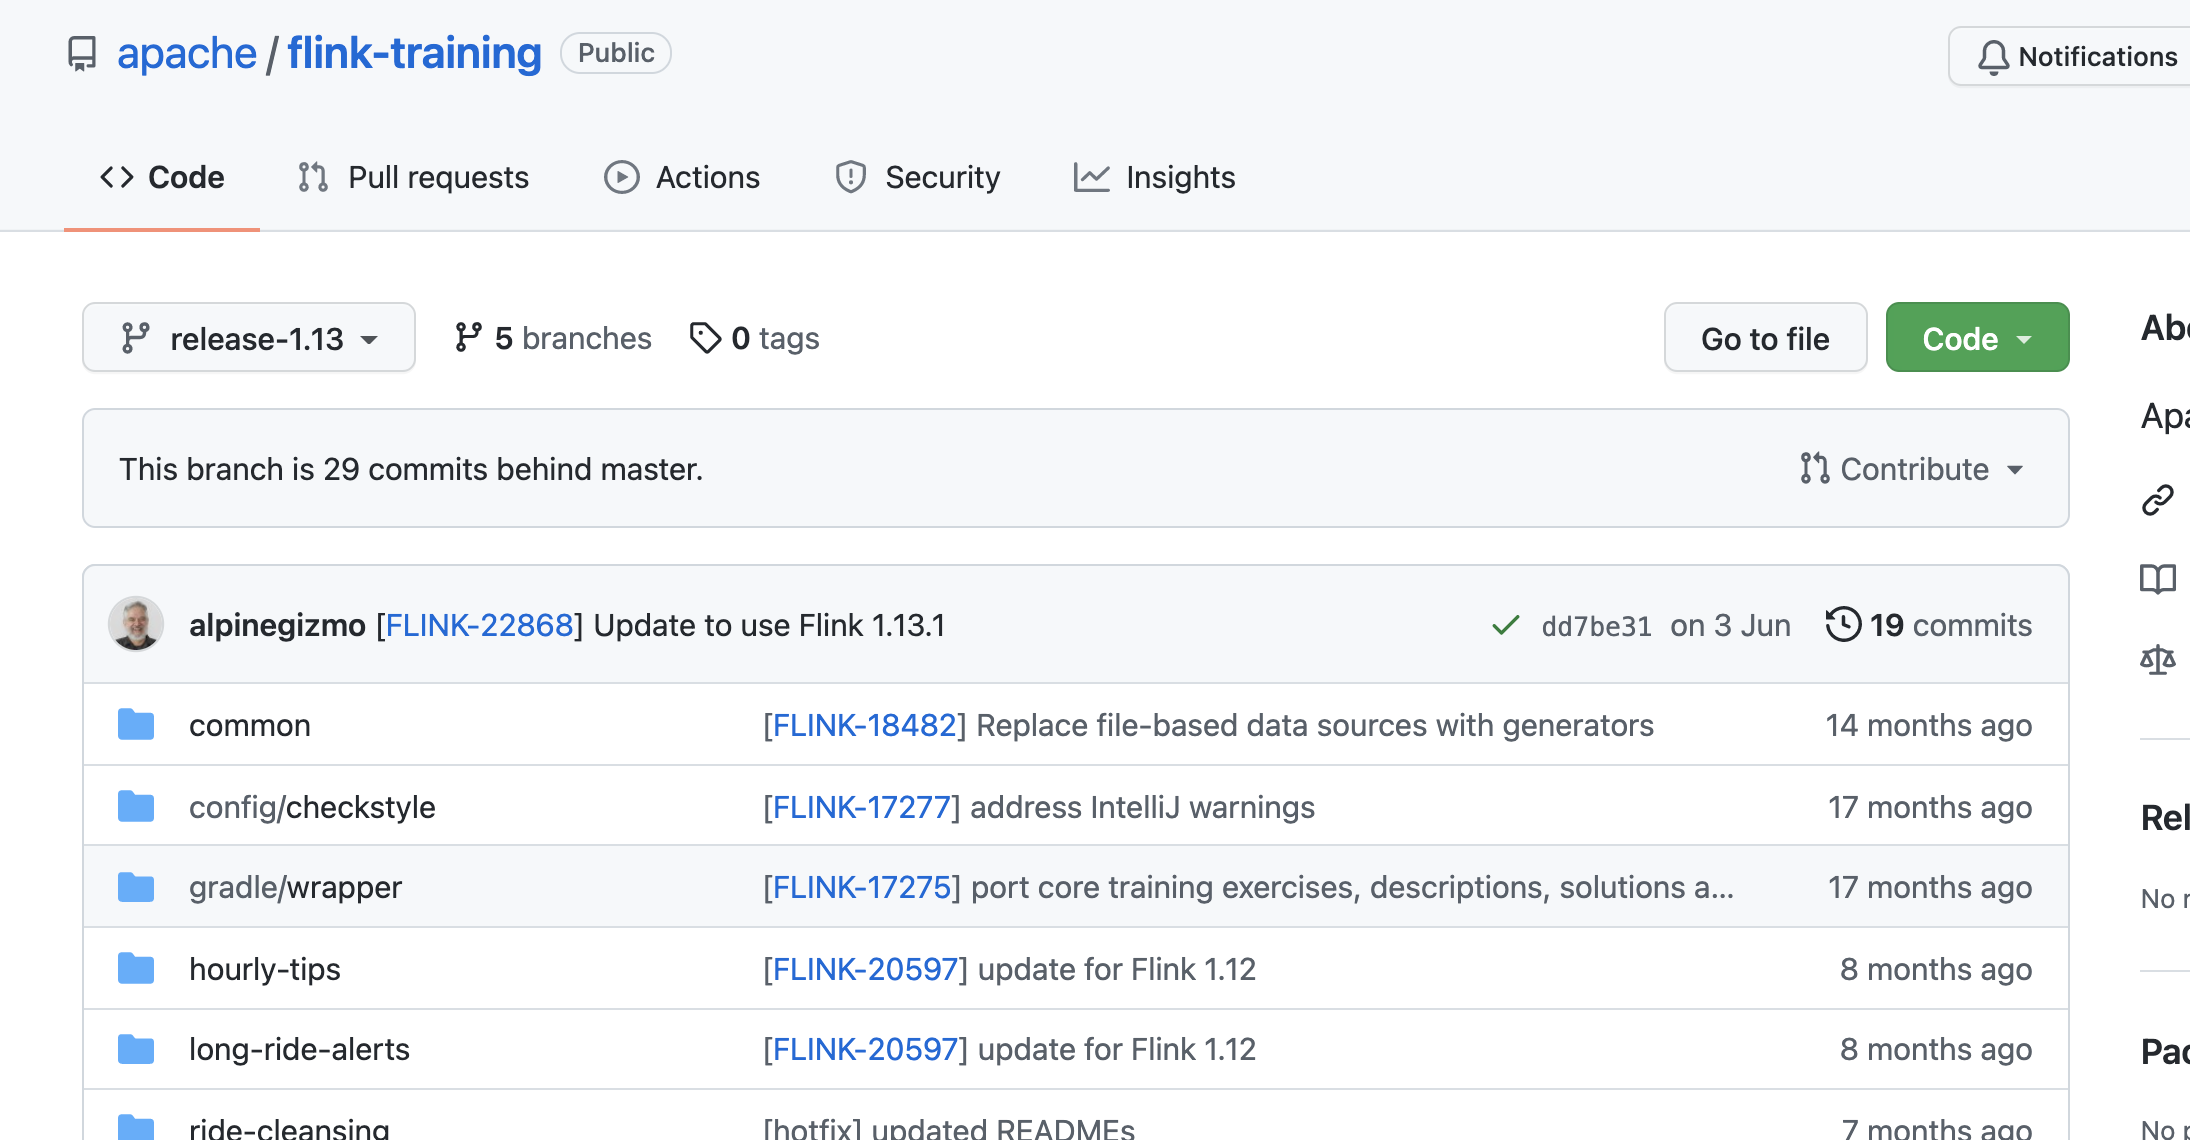This screenshot has height=1140, width=2190.
Task: Select the Code tab
Action: tap(162, 177)
